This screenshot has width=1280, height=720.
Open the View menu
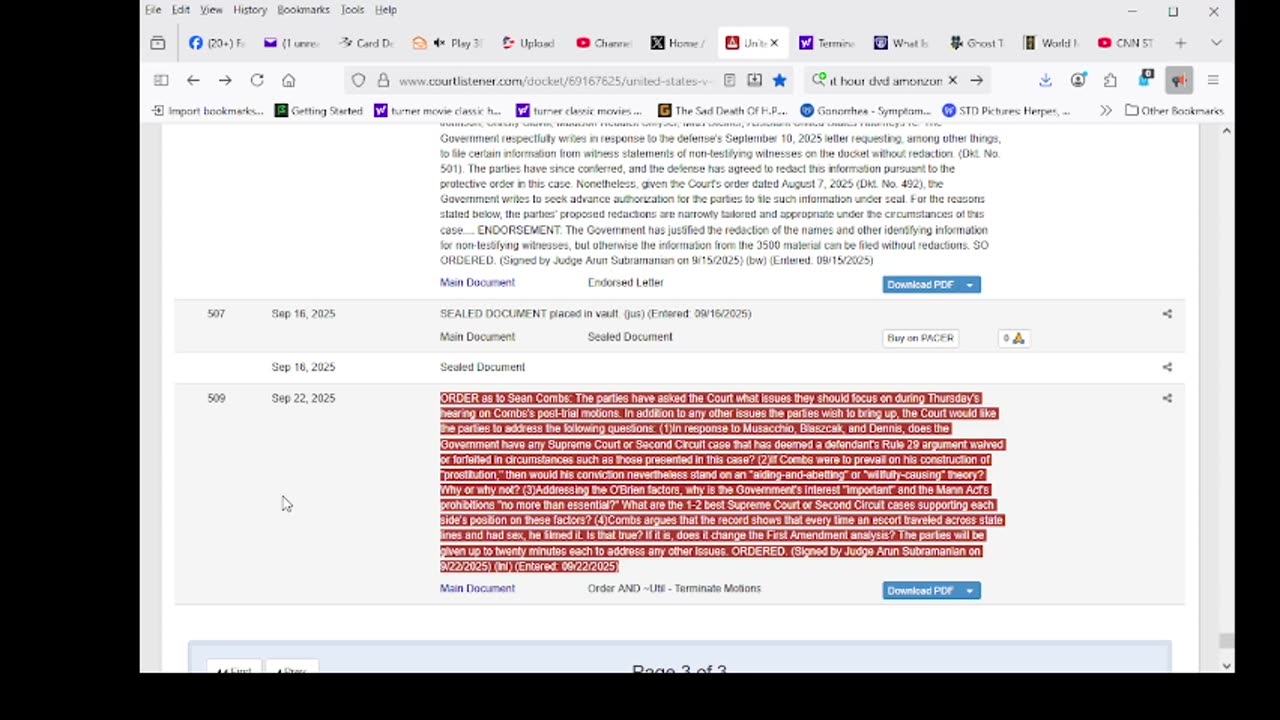coord(211,10)
